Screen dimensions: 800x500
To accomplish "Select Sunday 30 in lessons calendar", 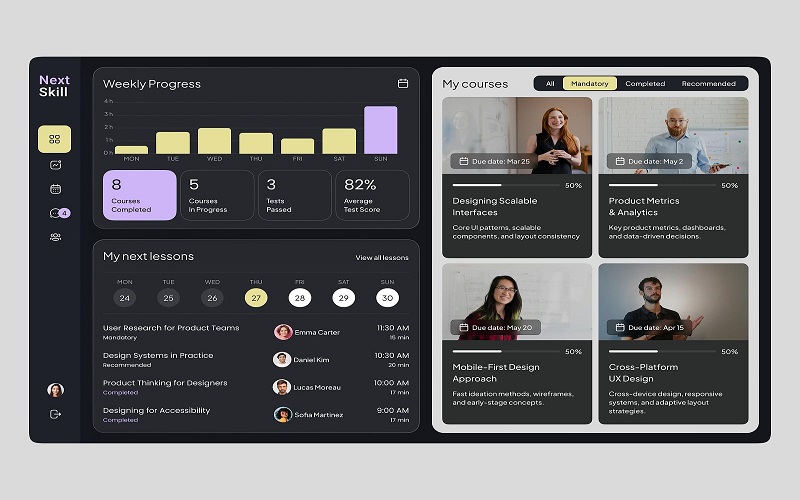I will coord(387,297).
